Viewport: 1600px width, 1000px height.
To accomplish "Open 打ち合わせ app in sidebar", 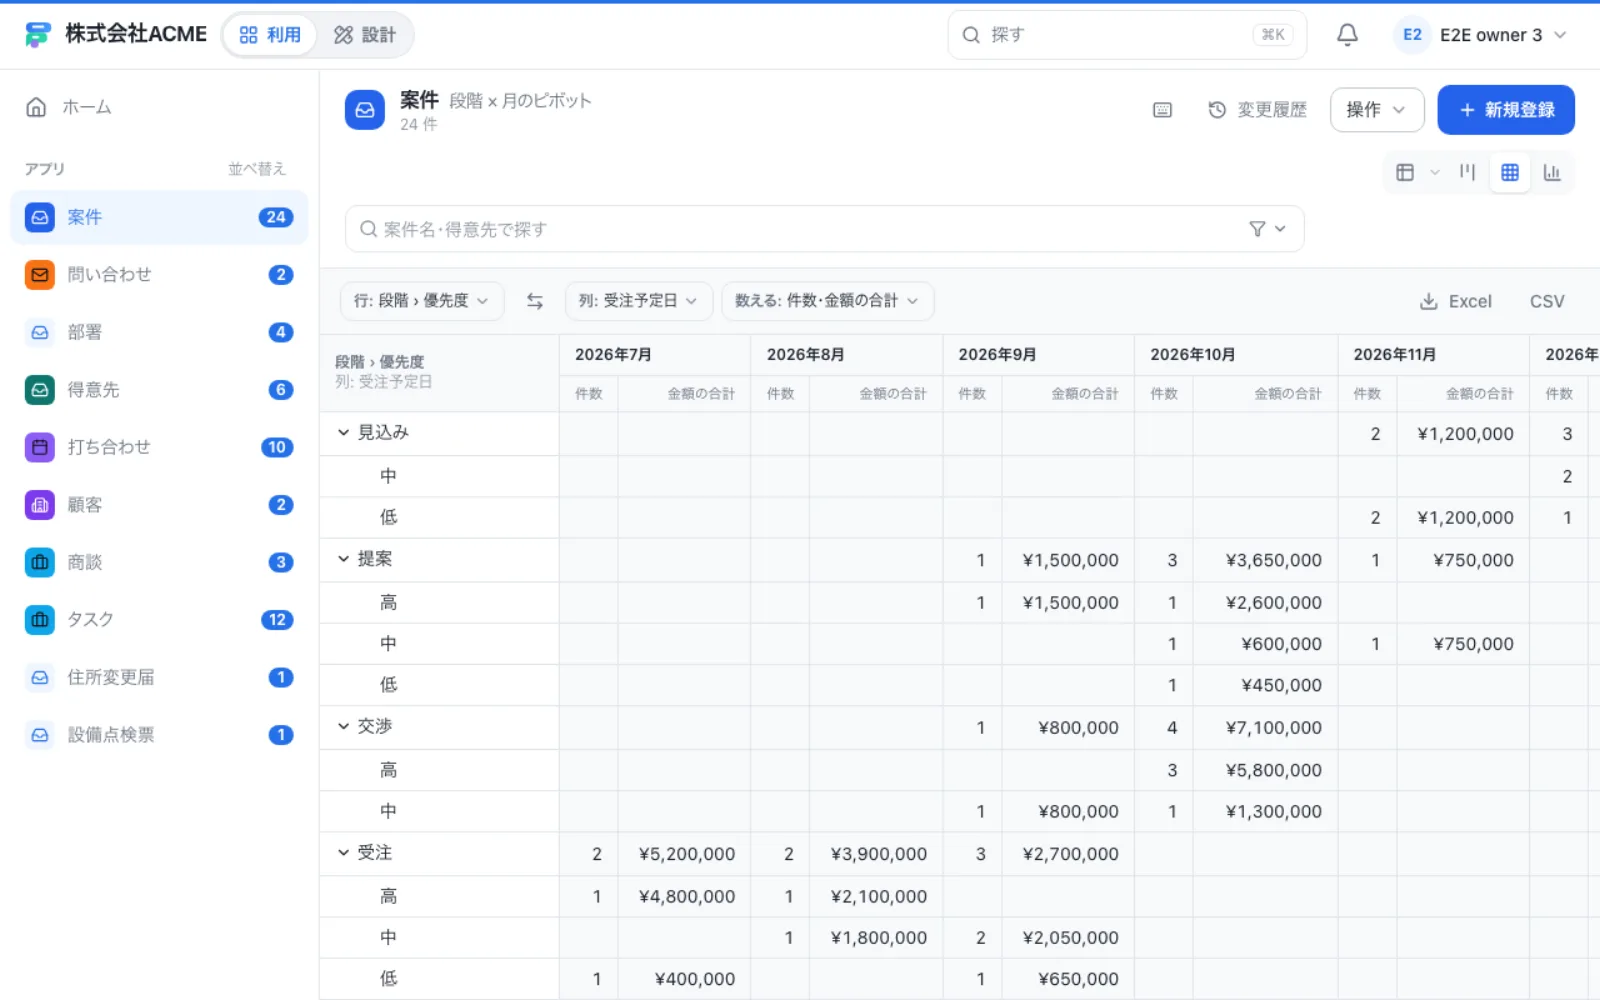I will tap(159, 447).
